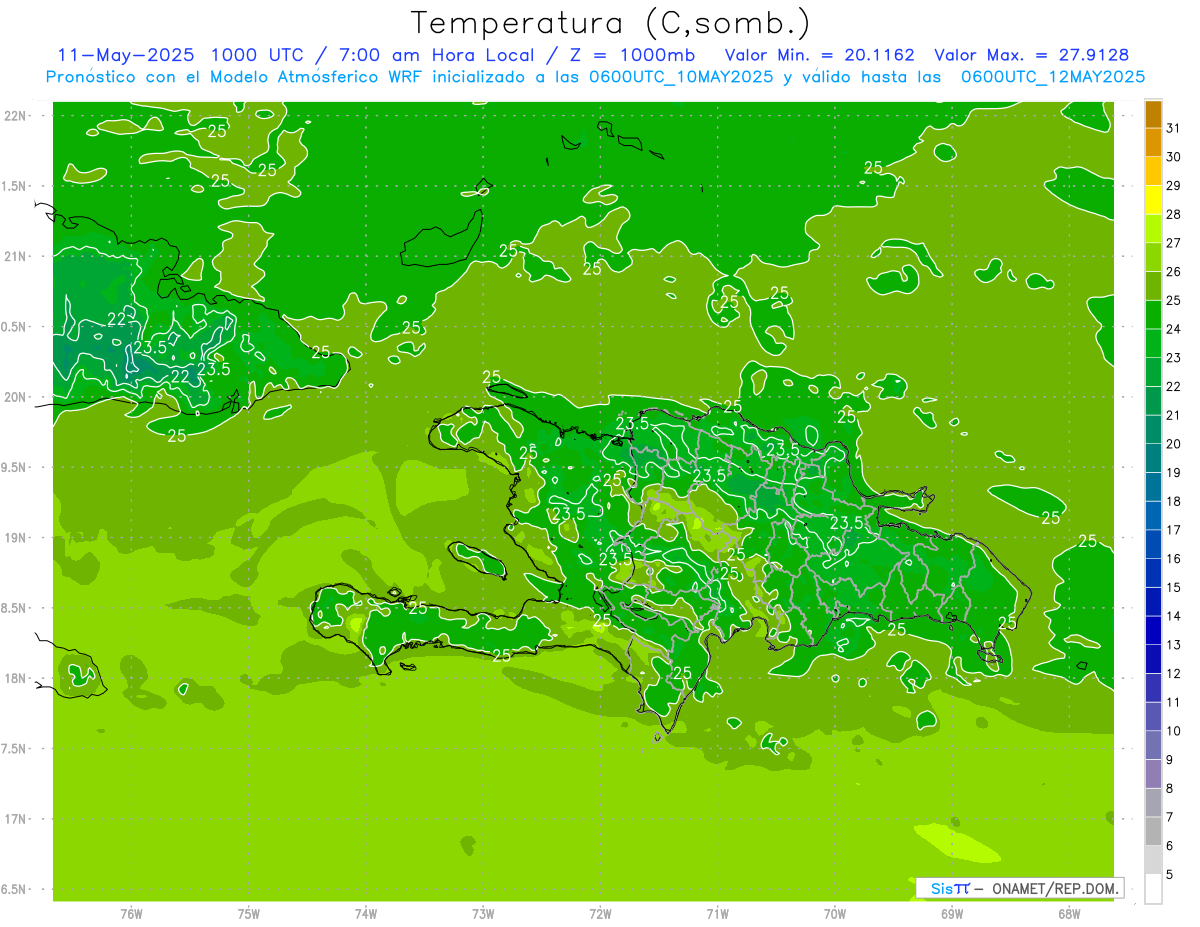The height and width of the screenshot is (927, 1200).
Task: Click the value 24 on the color scale
Action: (x=1173, y=329)
